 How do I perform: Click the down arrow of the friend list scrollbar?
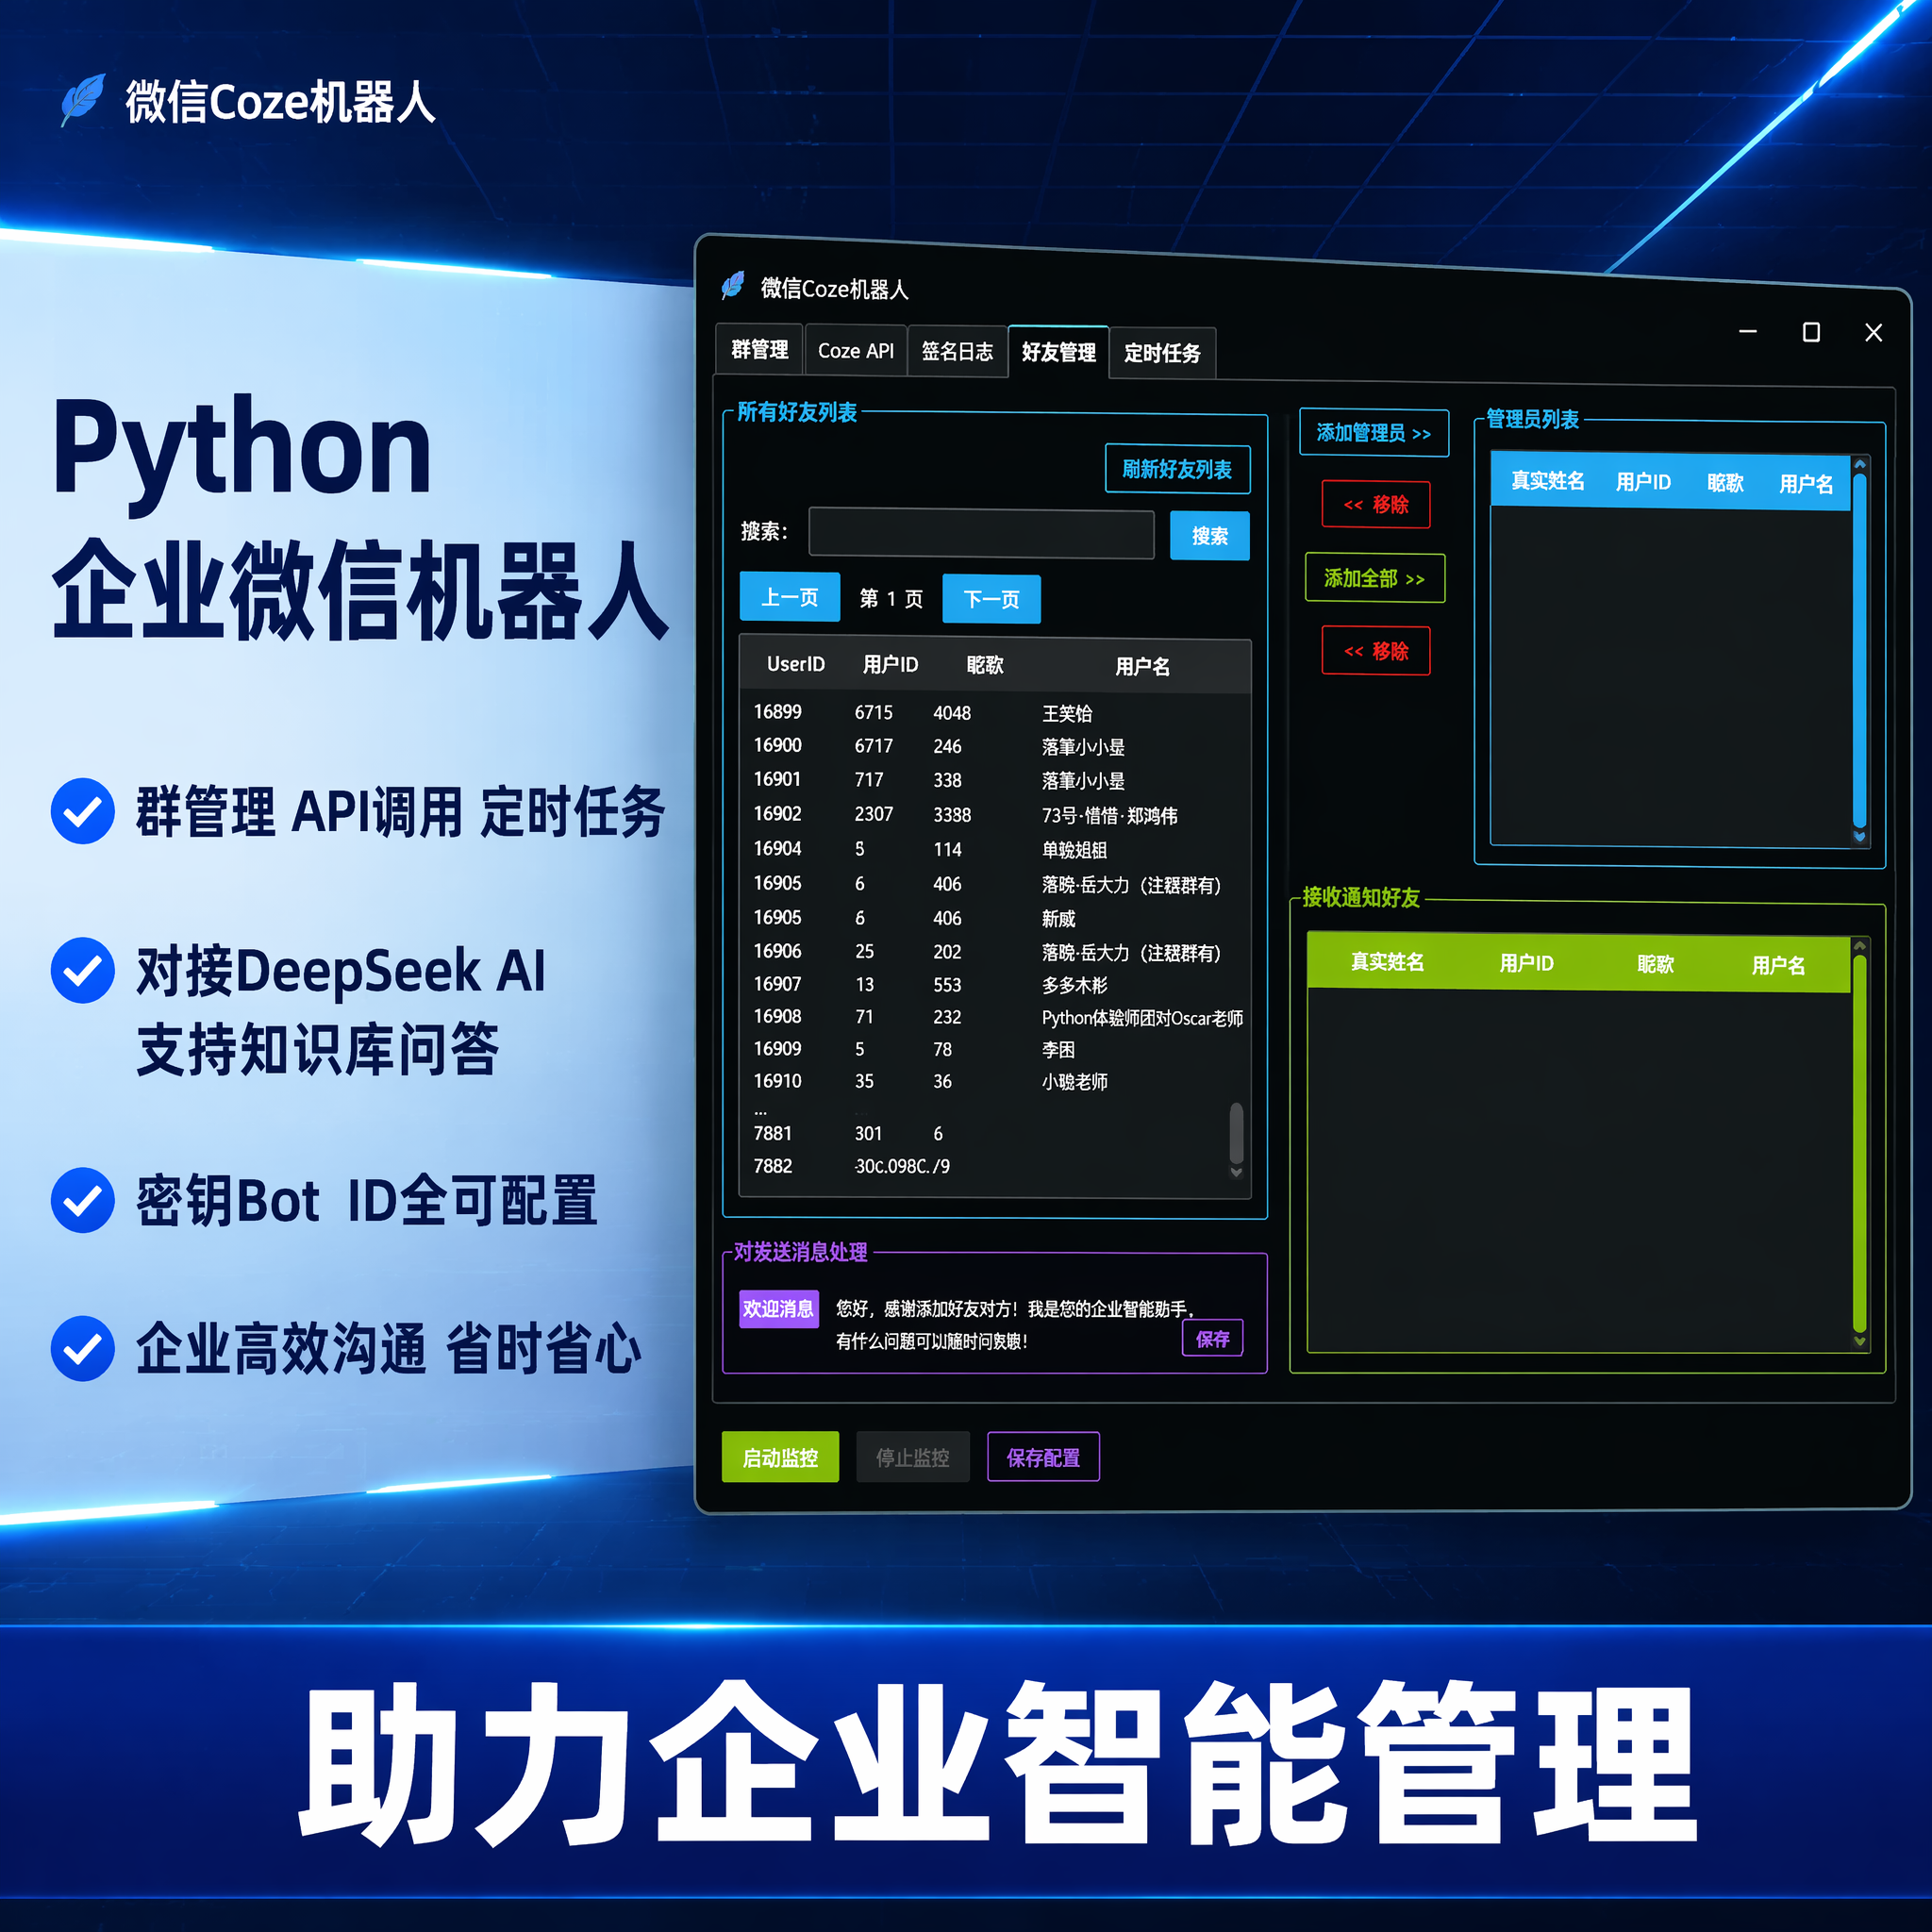pos(1236,1172)
